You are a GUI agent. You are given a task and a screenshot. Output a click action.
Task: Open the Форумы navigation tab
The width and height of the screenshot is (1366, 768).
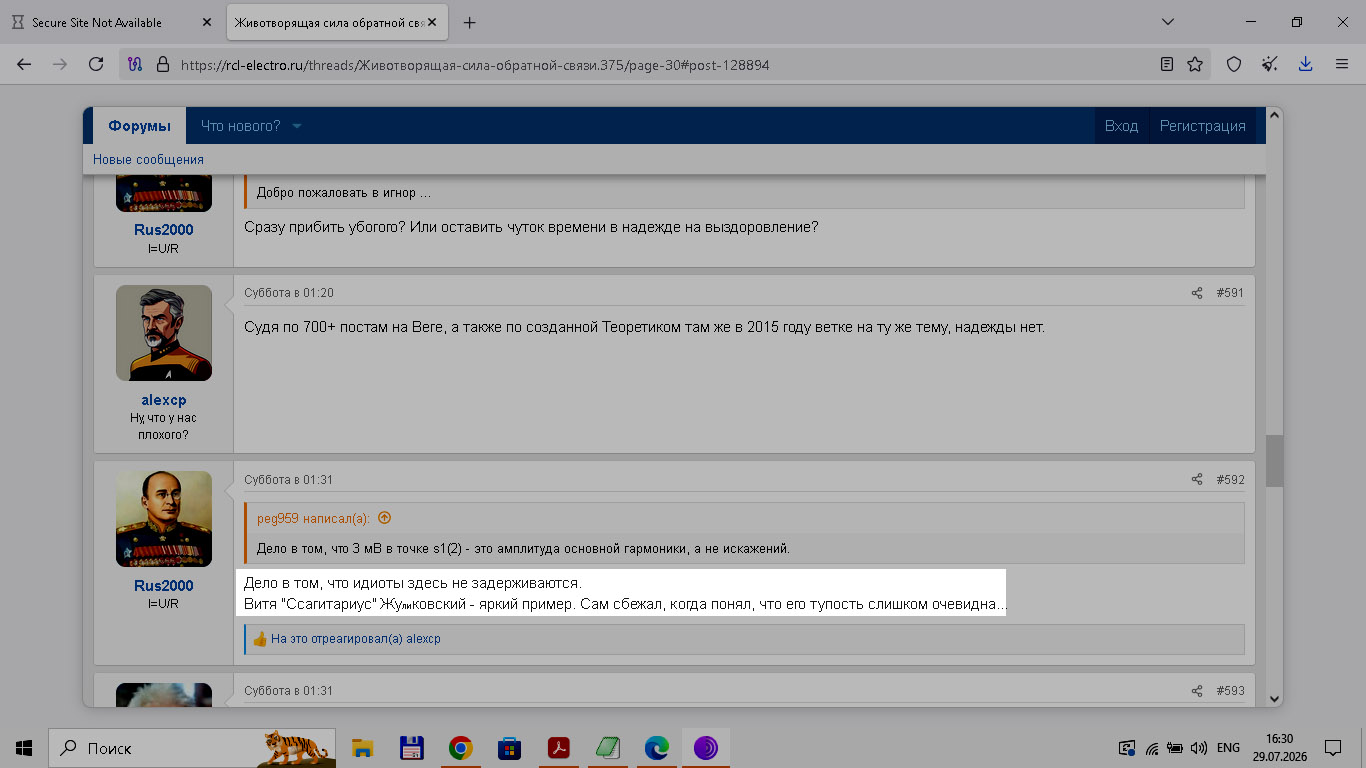tap(140, 126)
